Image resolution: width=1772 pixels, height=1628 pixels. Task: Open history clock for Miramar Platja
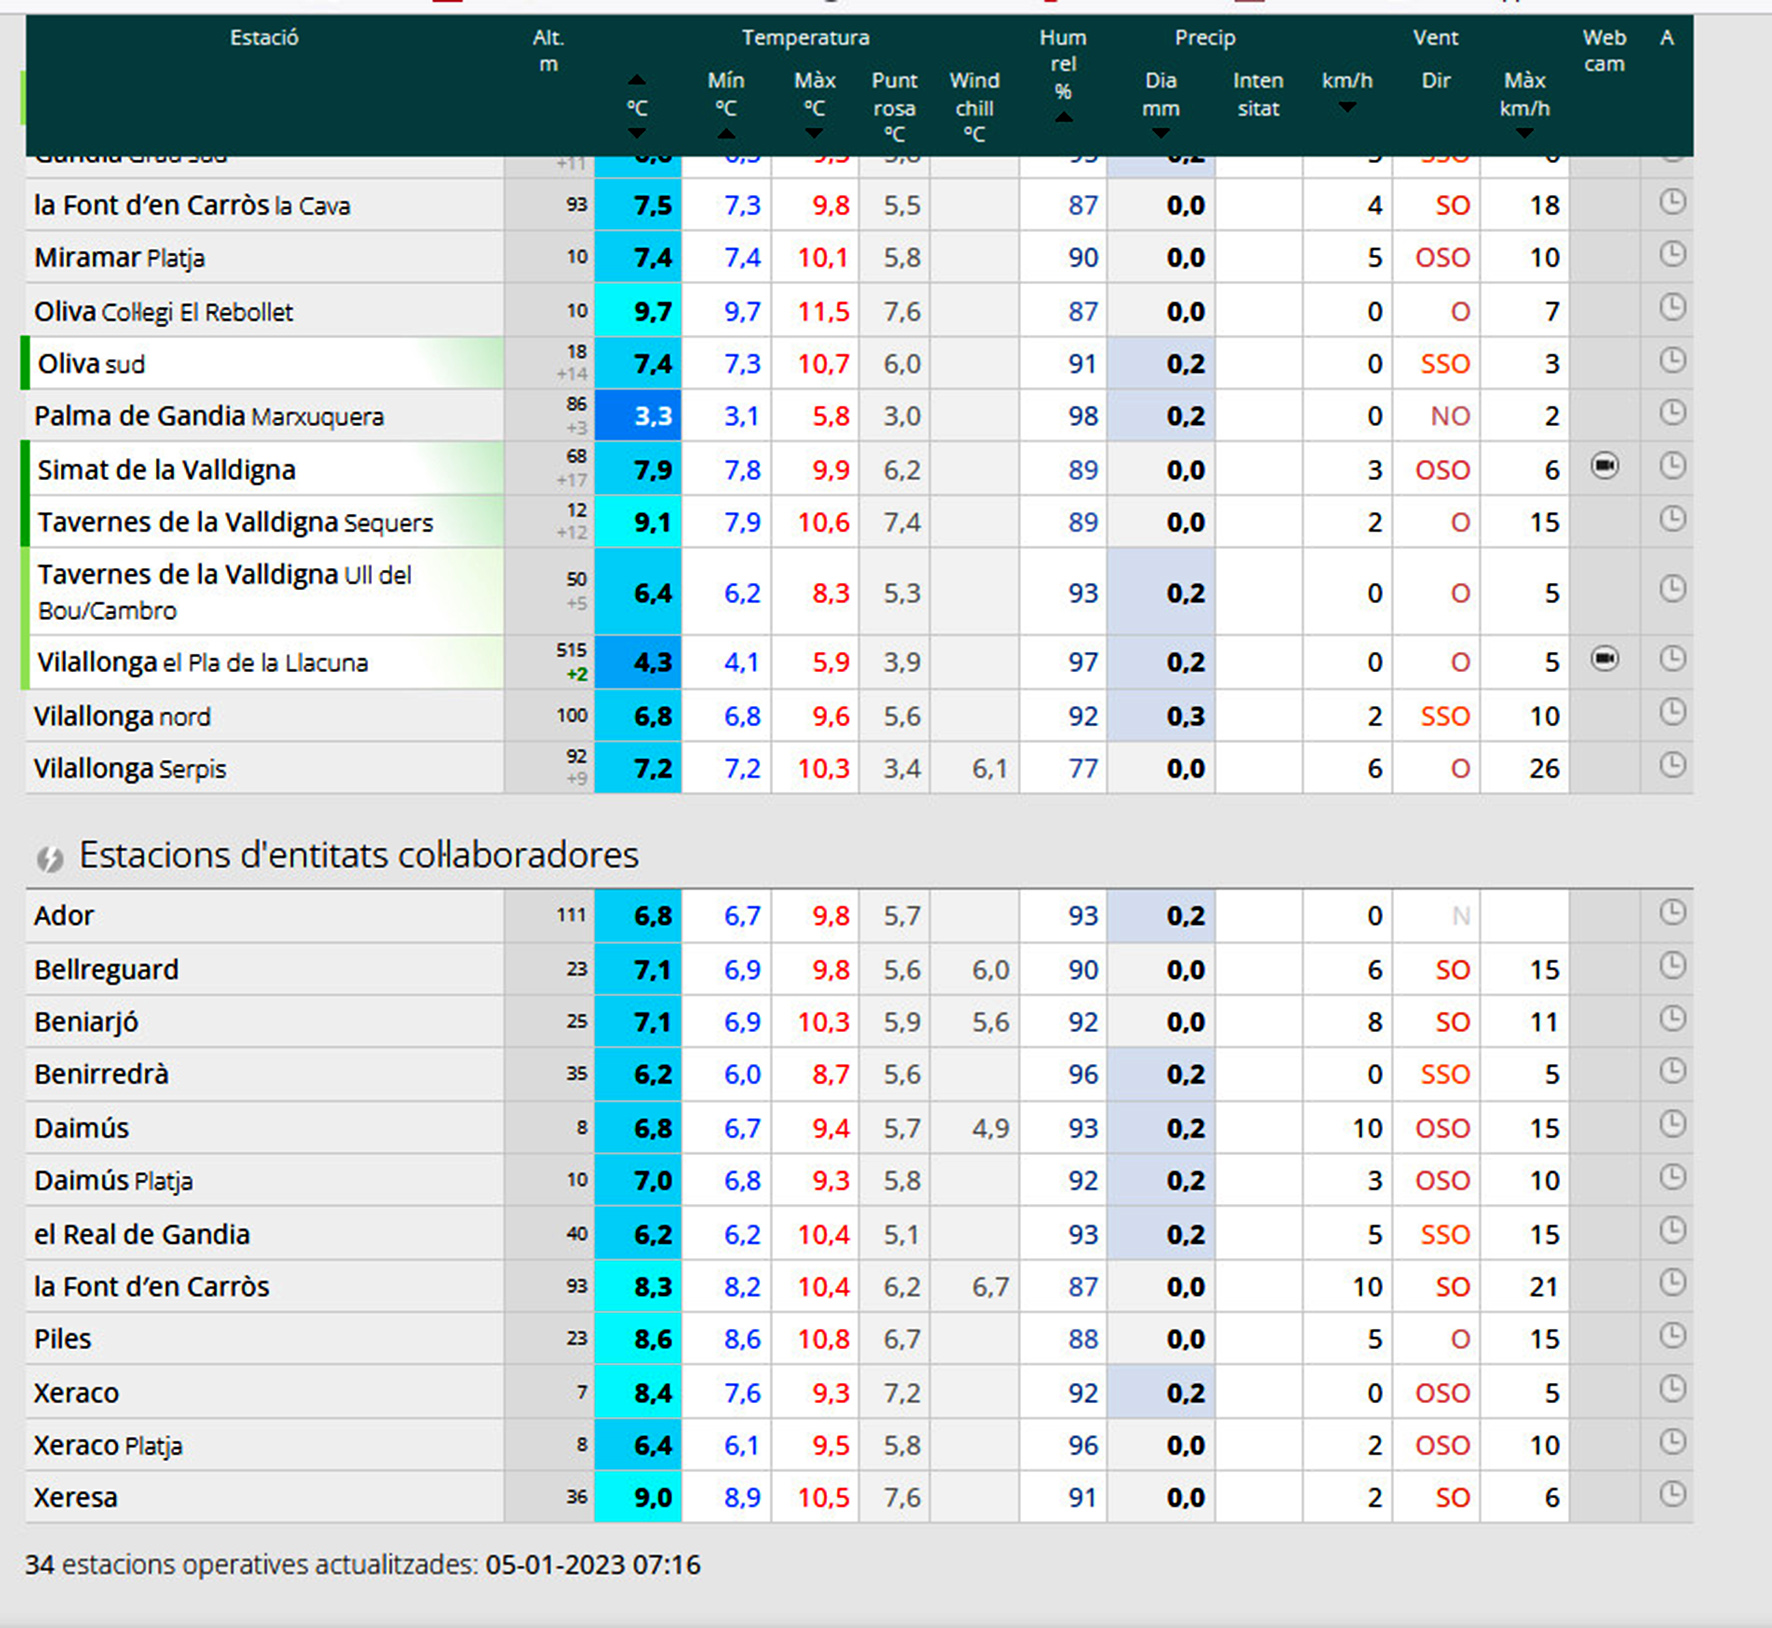point(1673,254)
